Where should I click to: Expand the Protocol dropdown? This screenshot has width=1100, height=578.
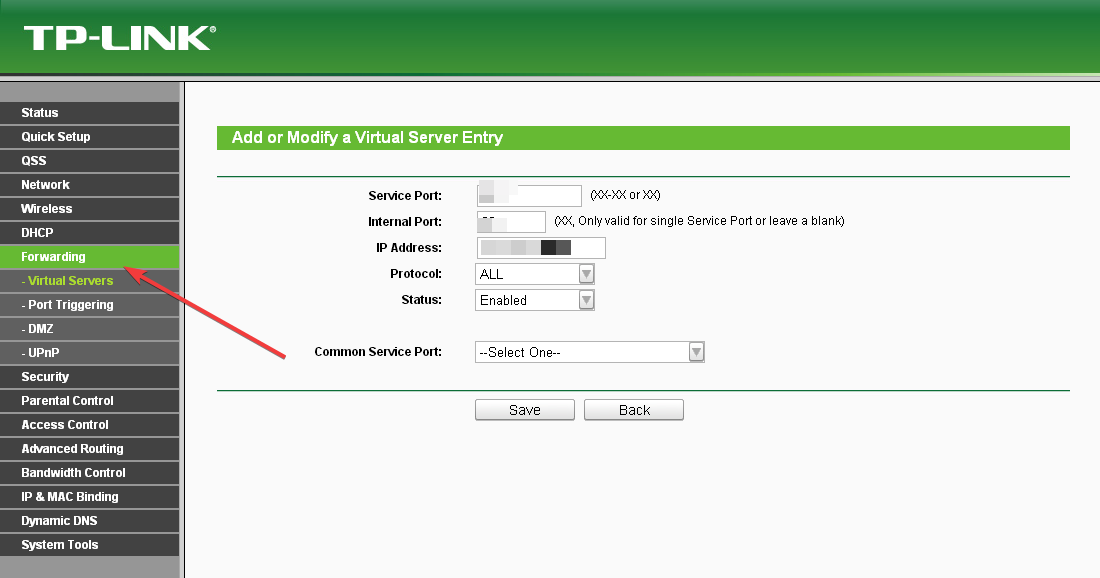(x=585, y=273)
